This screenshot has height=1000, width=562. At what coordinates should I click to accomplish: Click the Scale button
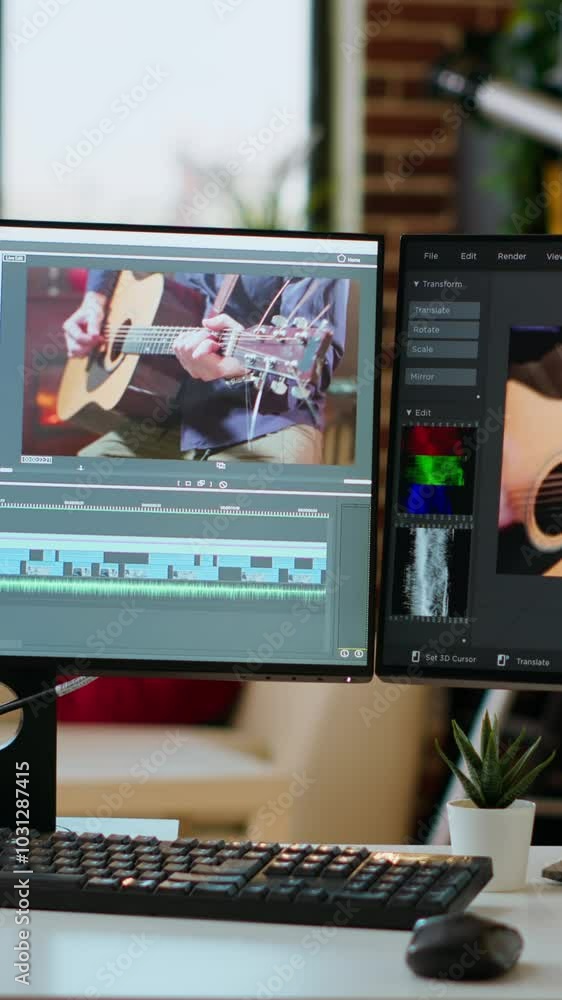[443, 349]
